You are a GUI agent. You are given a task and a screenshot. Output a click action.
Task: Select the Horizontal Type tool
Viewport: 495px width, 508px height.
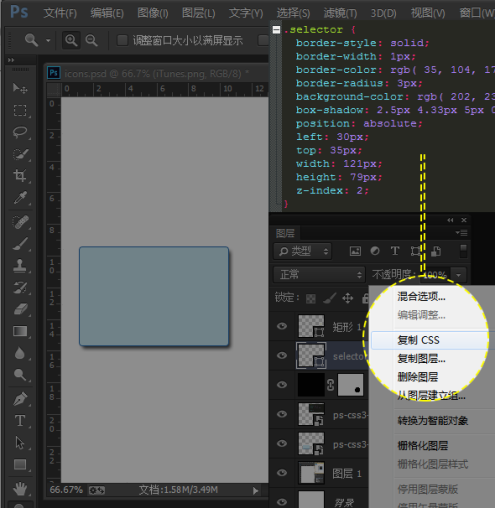(x=20, y=421)
